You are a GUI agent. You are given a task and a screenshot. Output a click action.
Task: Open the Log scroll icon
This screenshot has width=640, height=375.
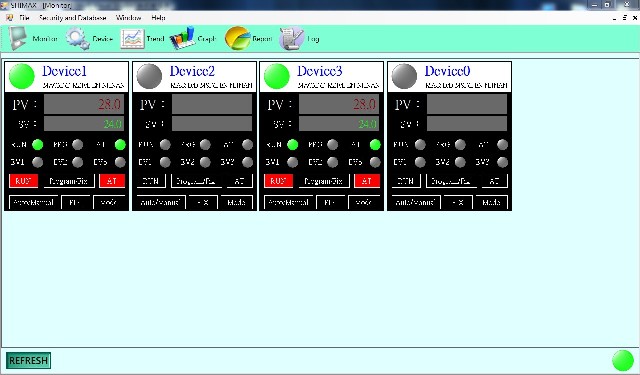(291, 38)
